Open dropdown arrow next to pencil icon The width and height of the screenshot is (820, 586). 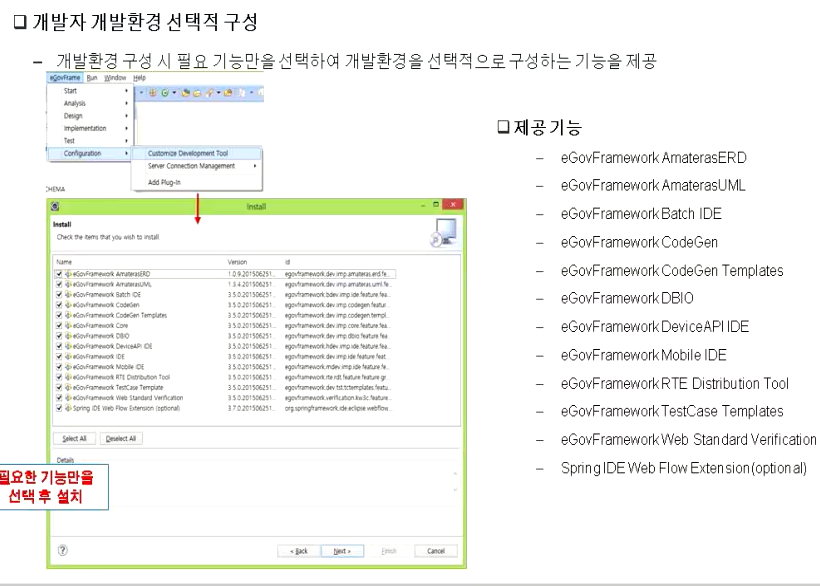coord(218,93)
